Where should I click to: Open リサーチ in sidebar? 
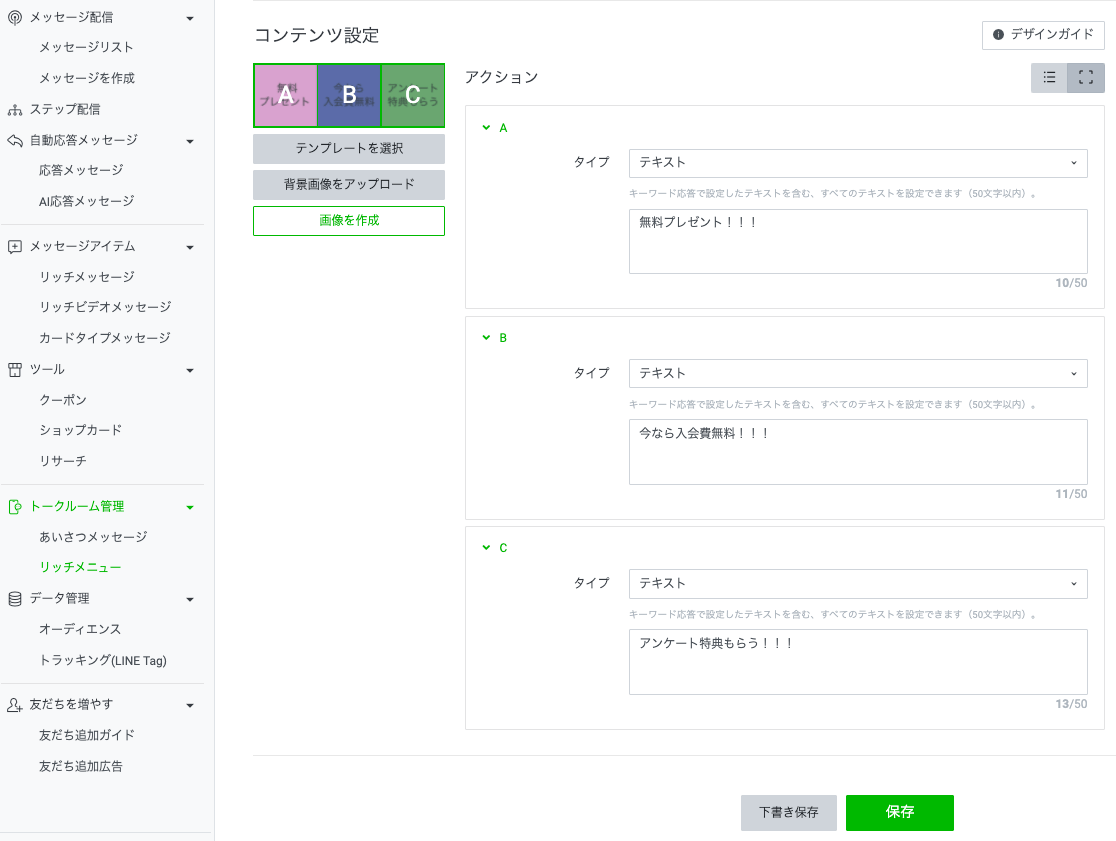tap(63, 461)
